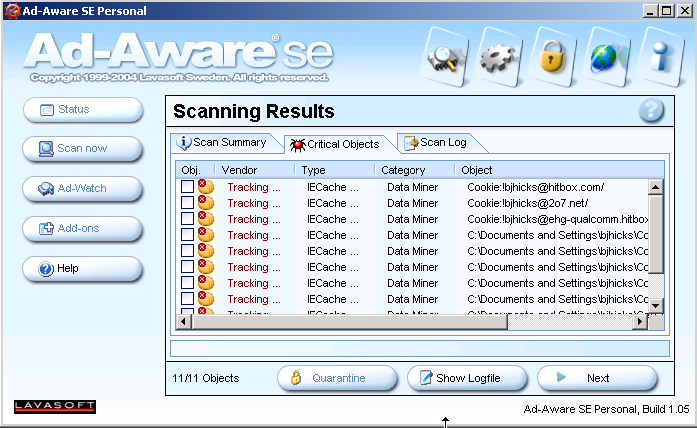Screen dimensions: 697x428
Task: Check the box for 2o7.net cookie row
Action: [187, 203]
